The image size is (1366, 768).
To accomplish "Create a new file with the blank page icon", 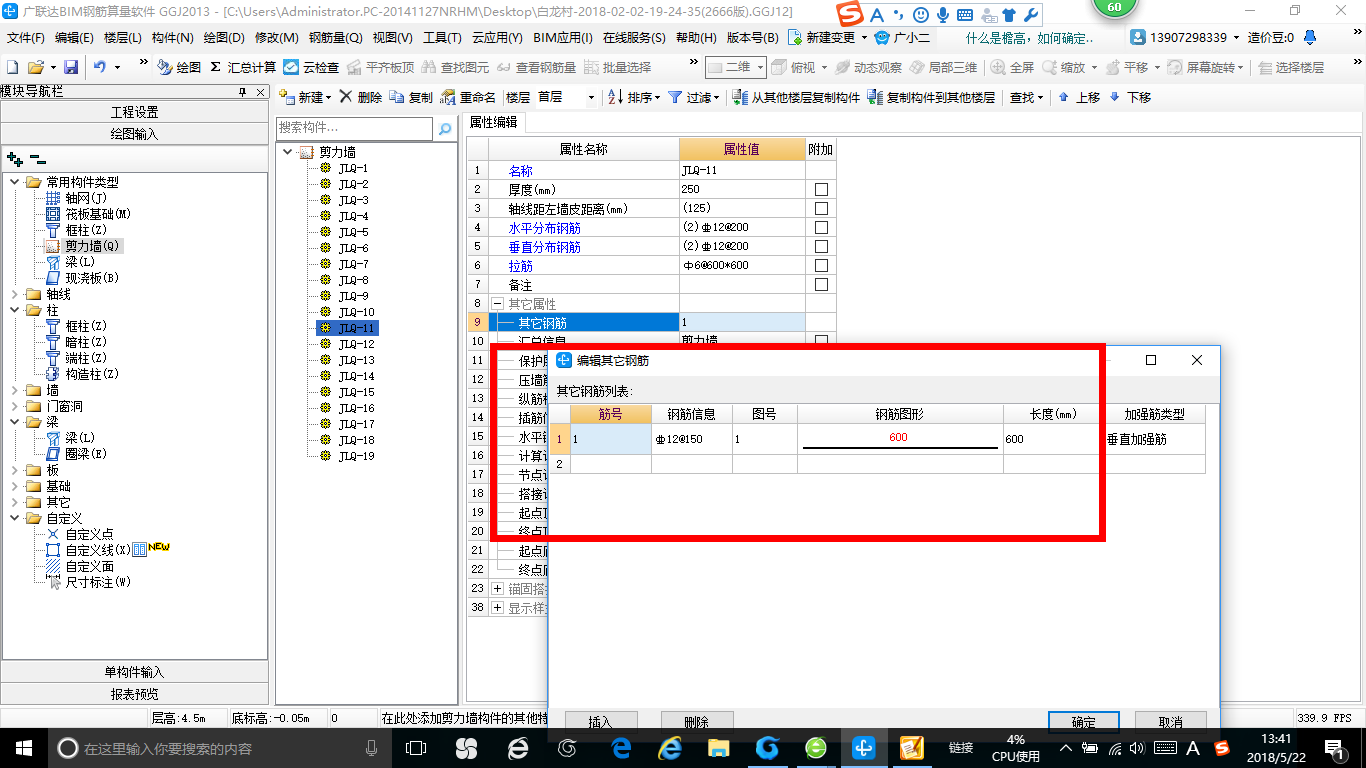I will (12, 67).
